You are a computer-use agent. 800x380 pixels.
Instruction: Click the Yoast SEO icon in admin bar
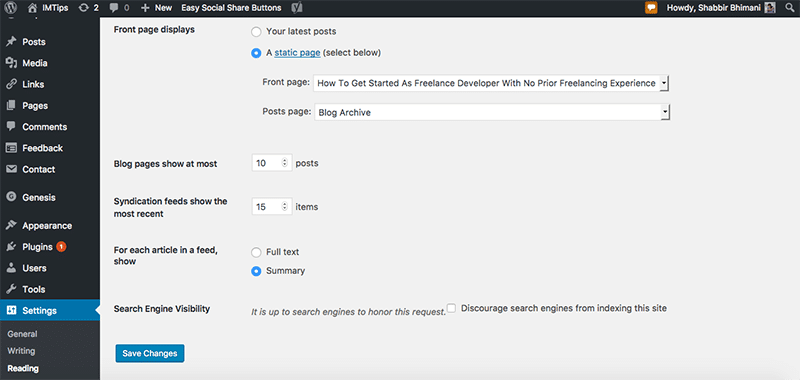coord(296,8)
